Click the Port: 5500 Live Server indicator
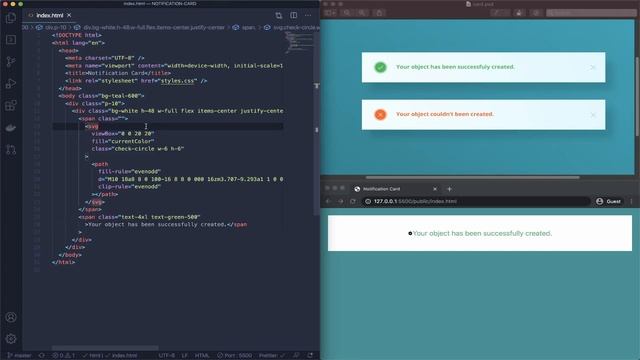The width and height of the screenshot is (640, 360). (235, 356)
